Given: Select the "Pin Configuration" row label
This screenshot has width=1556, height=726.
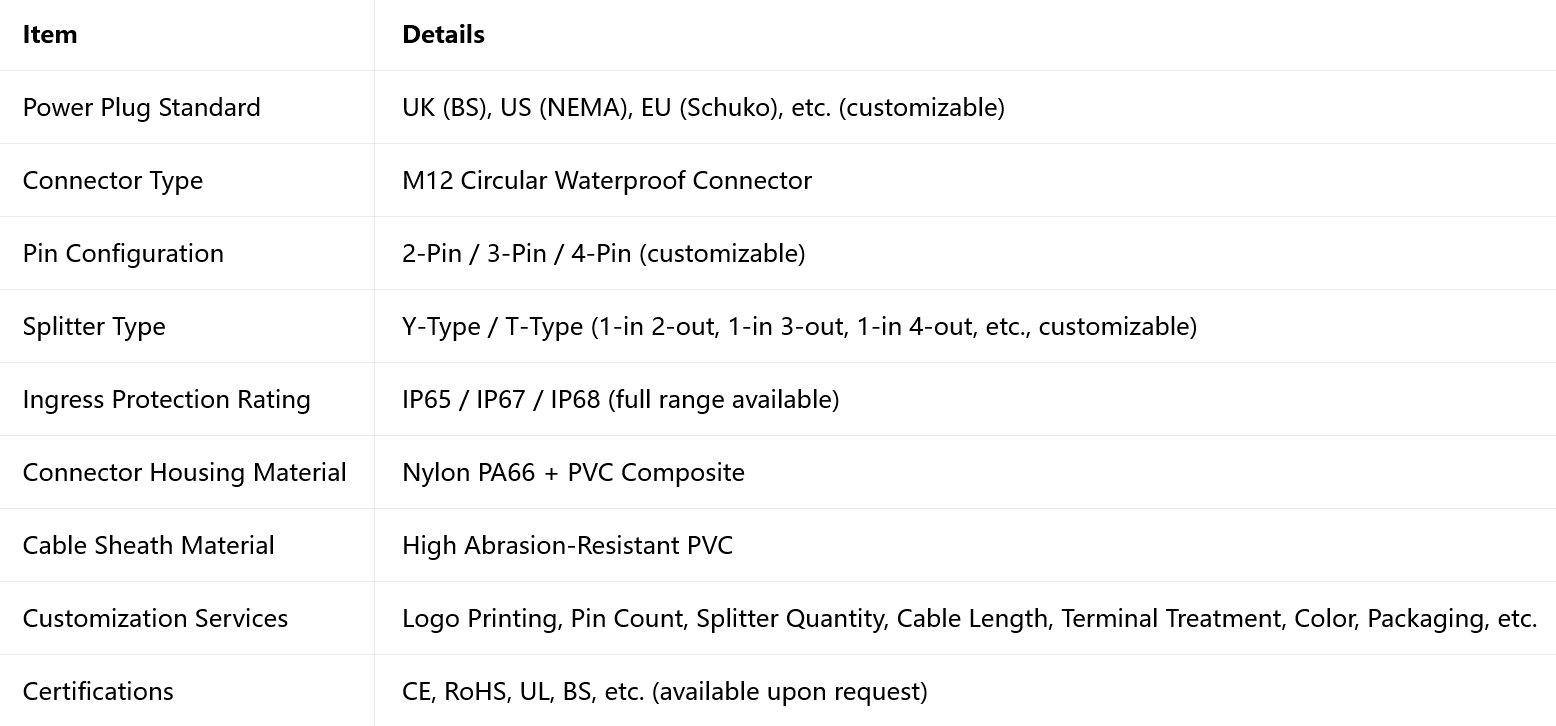Looking at the screenshot, I should click(123, 254).
